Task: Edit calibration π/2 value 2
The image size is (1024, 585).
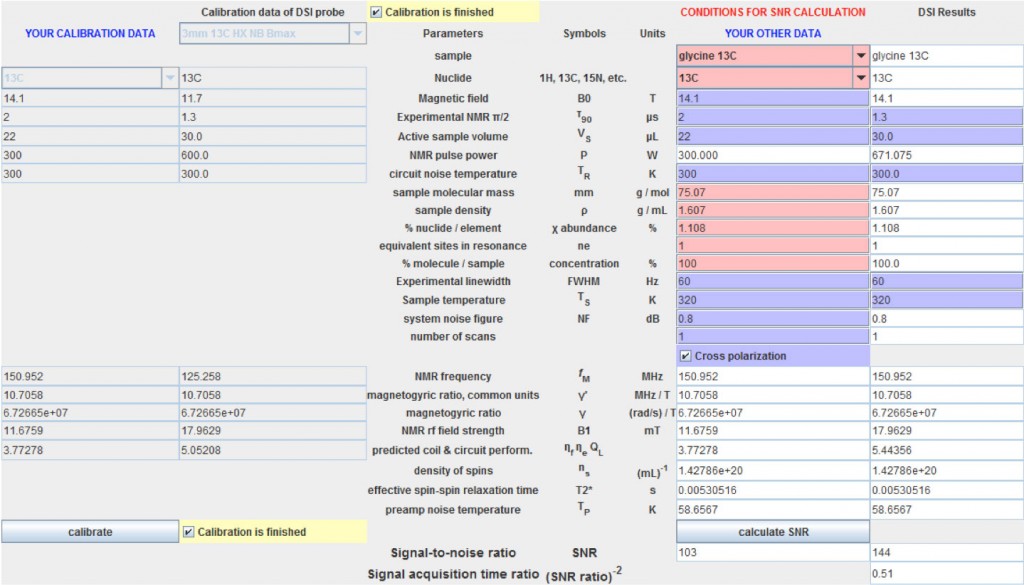Action: (90, 117)
